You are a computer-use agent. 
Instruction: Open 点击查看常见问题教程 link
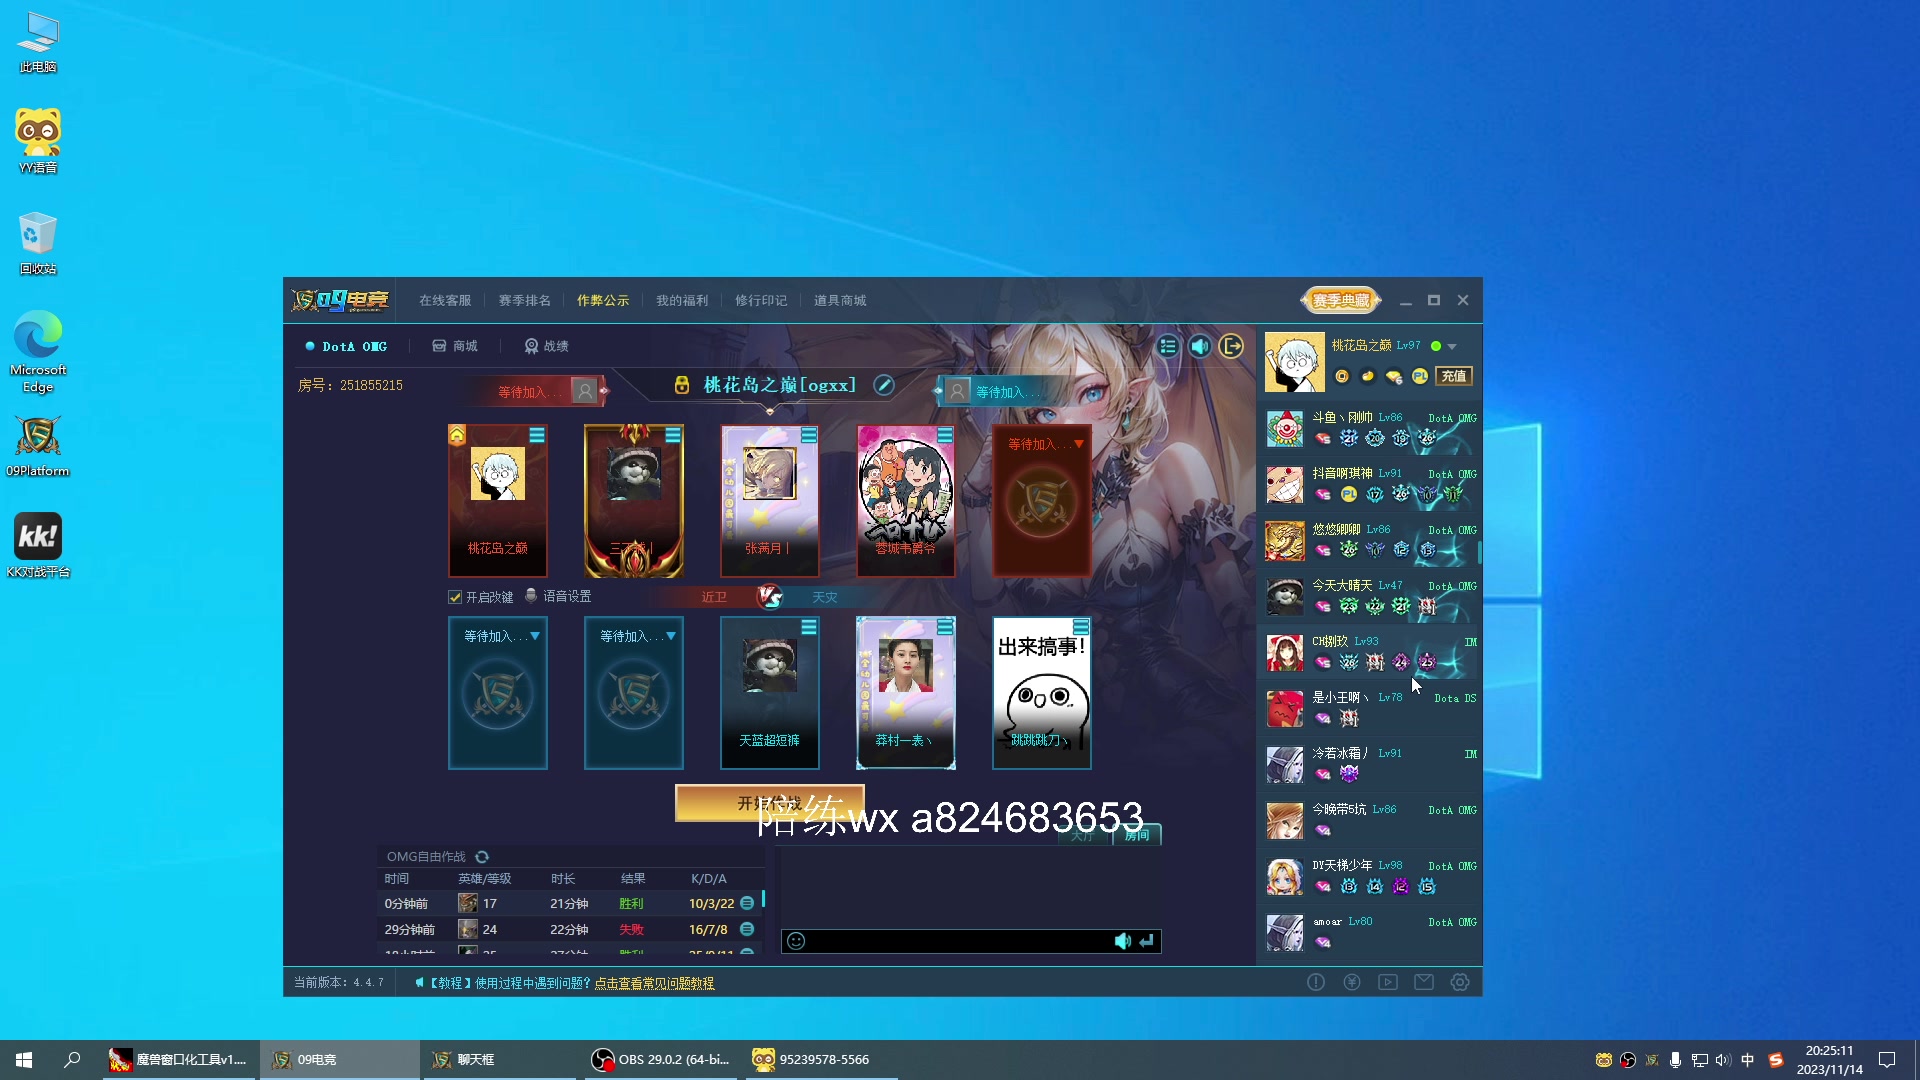tap(654, 983)
